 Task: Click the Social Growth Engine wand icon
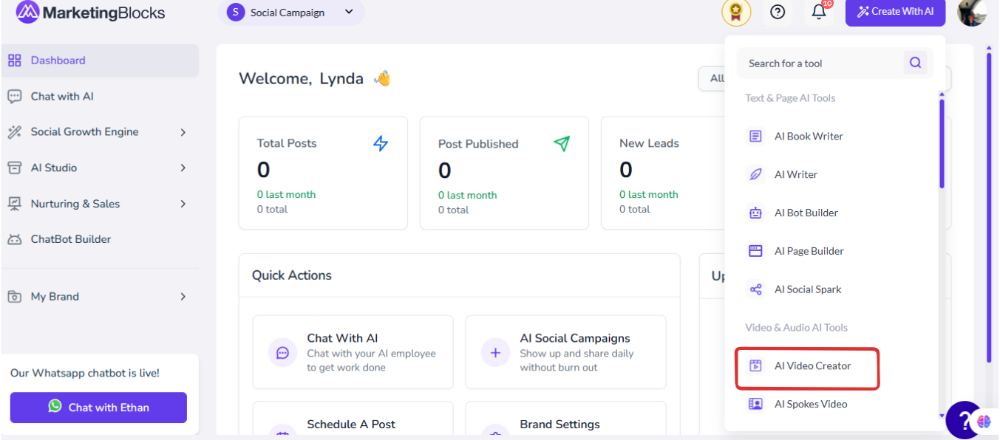click(x=14, y=132)
